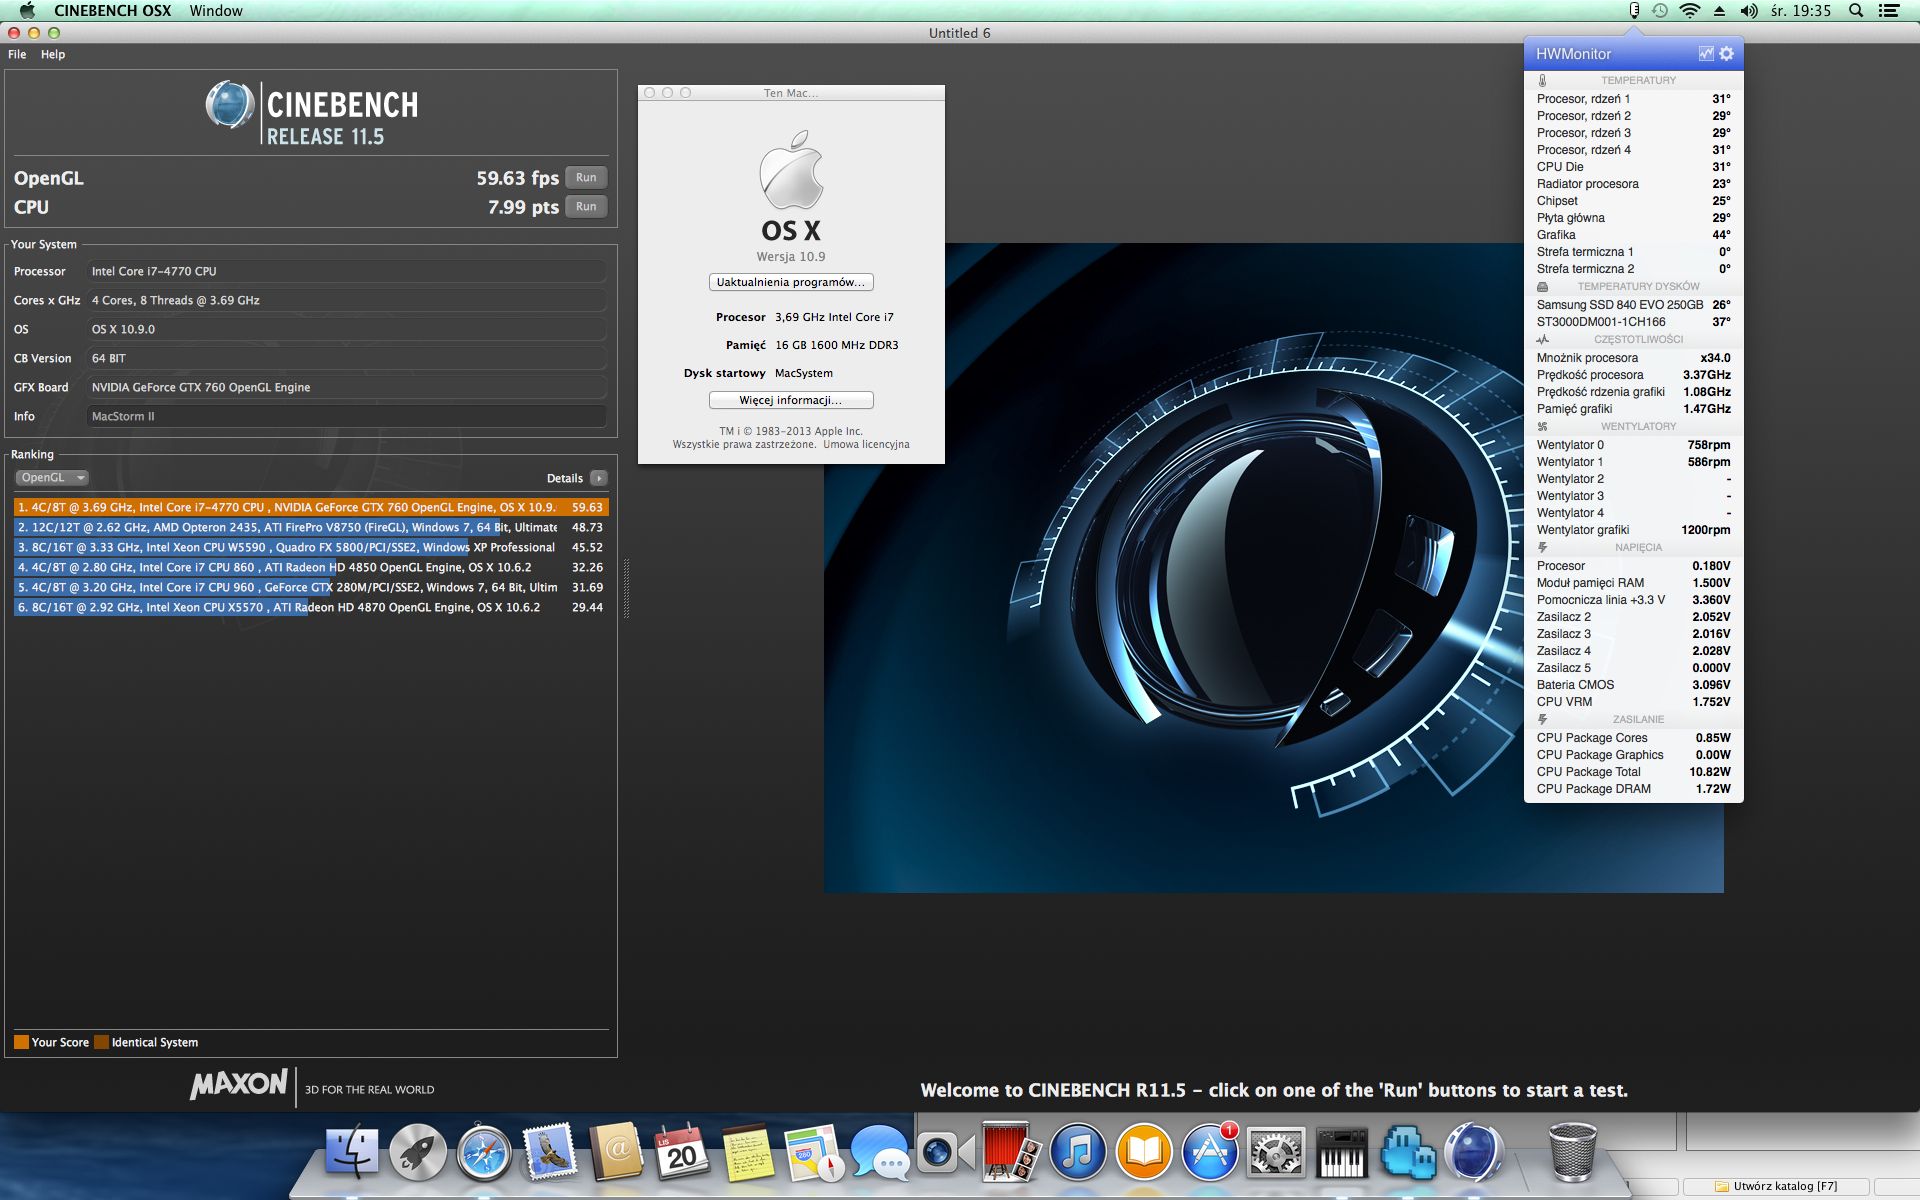This screenshot has width=1920, height=1200.
Task: Open the File menu in Cinebench
Action: coord(17,54)
